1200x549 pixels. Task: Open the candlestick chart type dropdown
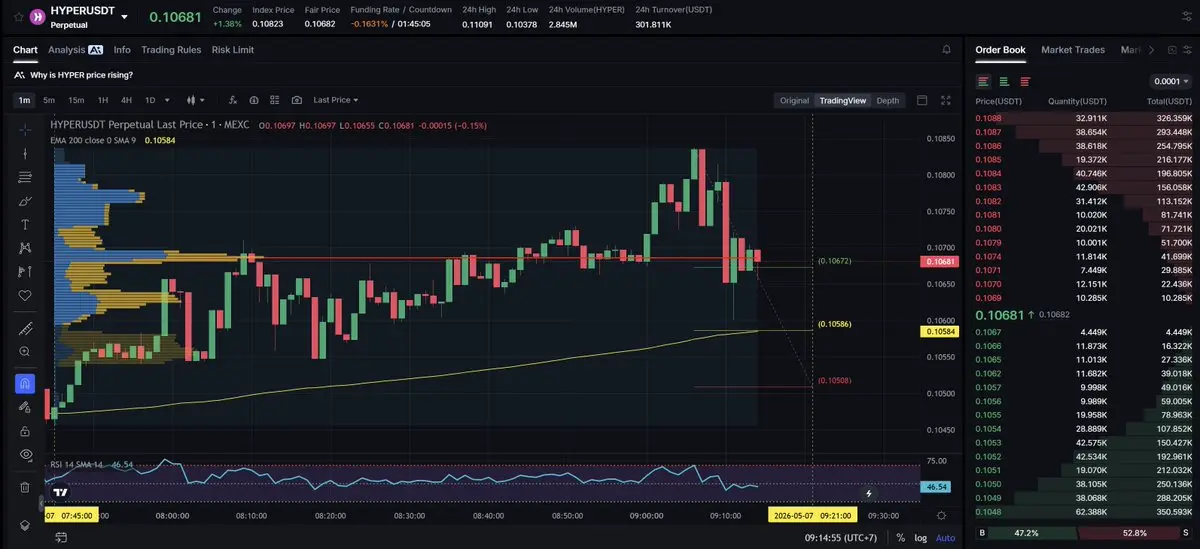[x=195, y=100]
